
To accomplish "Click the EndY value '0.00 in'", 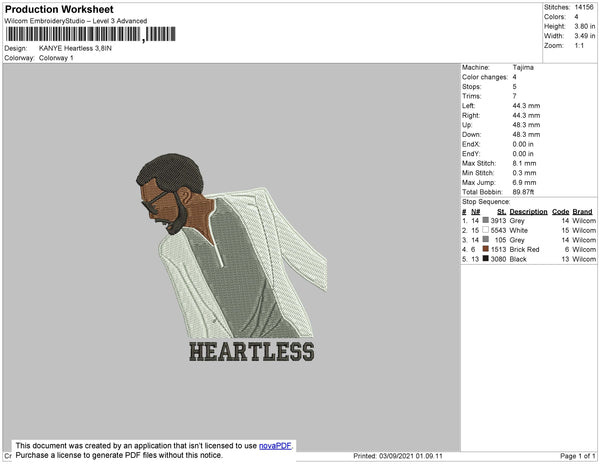I will pos(523,153).
